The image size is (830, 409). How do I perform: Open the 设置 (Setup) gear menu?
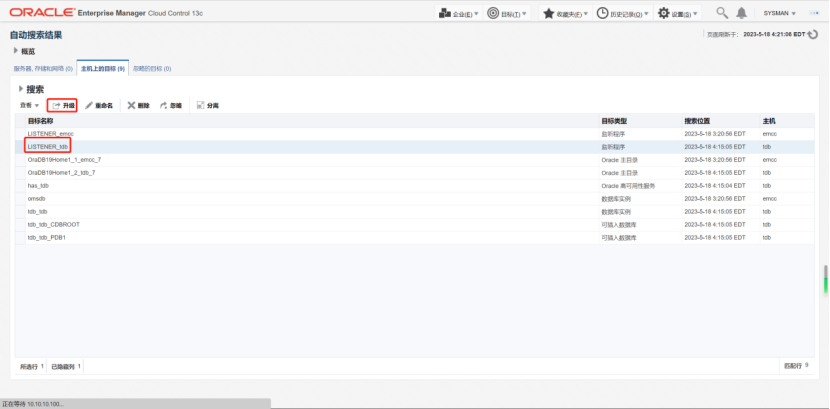tap(678, 13)
